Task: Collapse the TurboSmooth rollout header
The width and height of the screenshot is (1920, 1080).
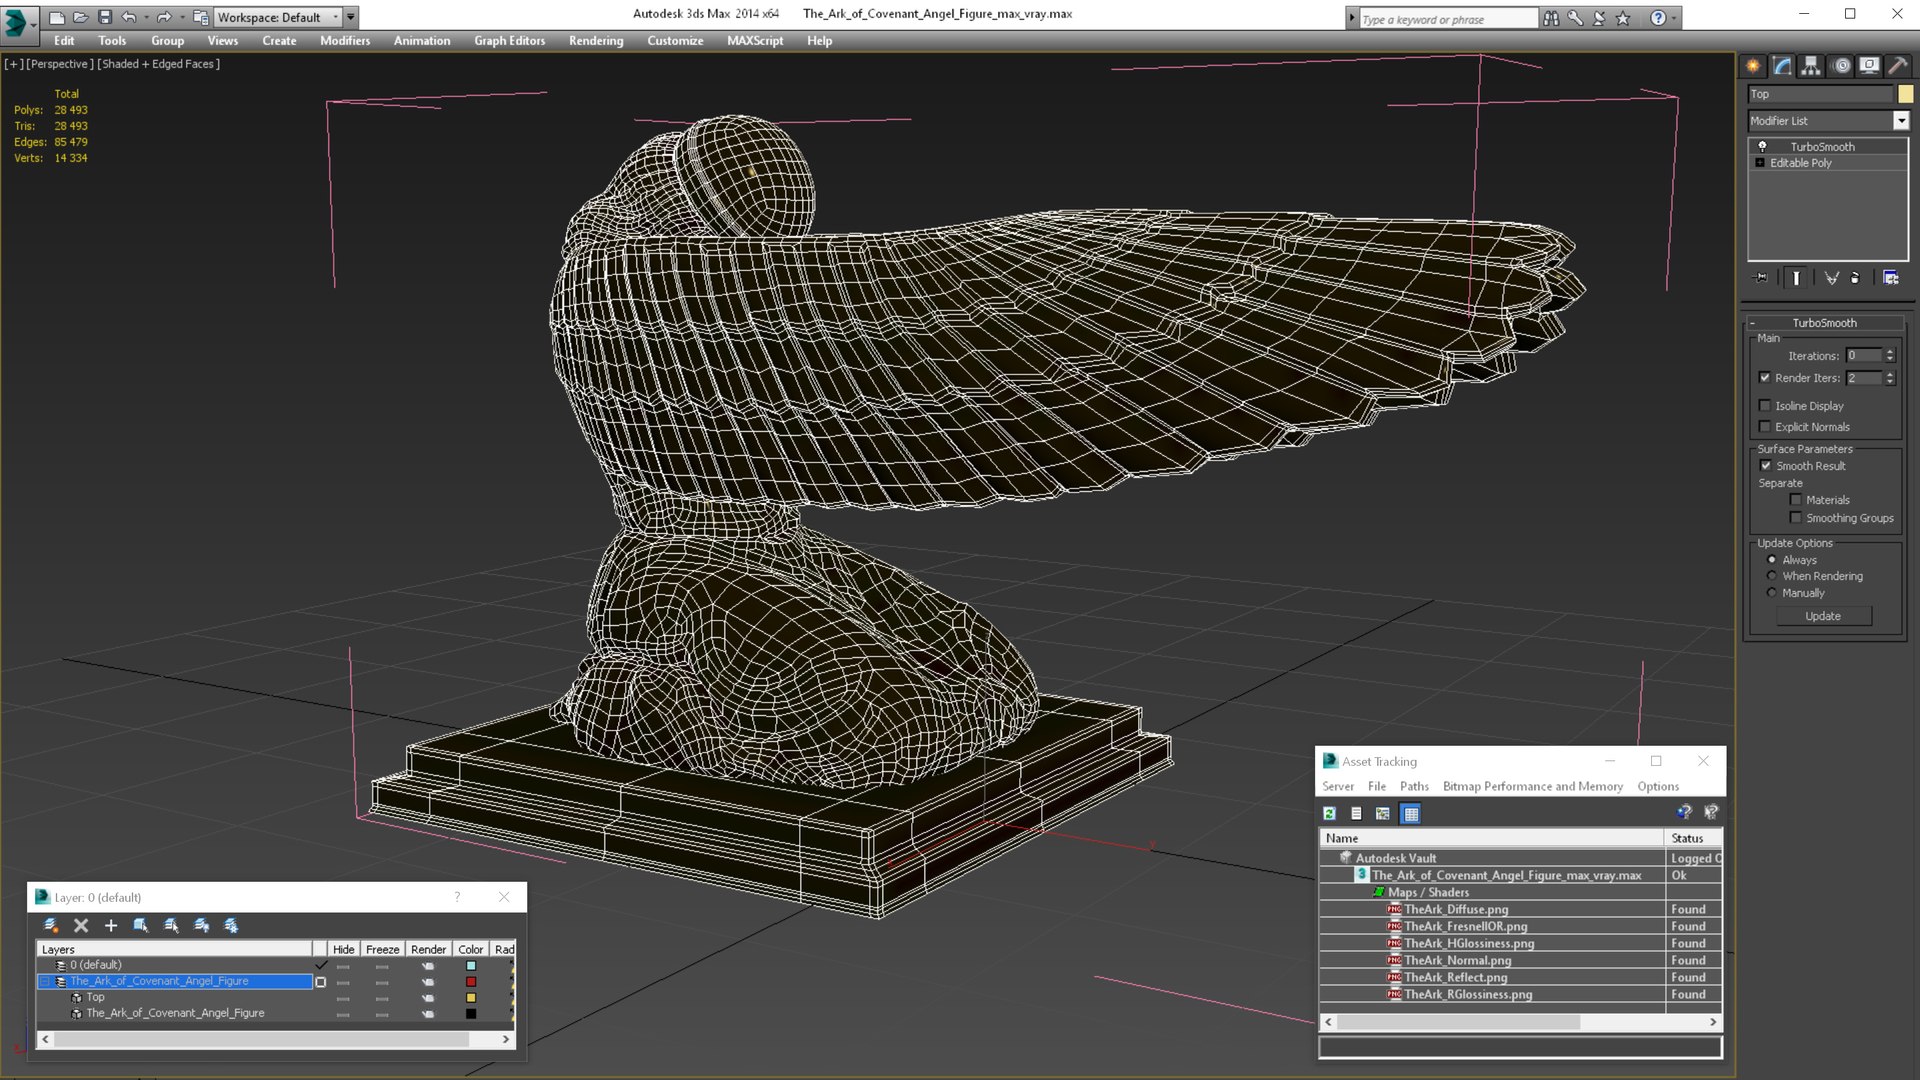Action: [x=1824, y=323]
